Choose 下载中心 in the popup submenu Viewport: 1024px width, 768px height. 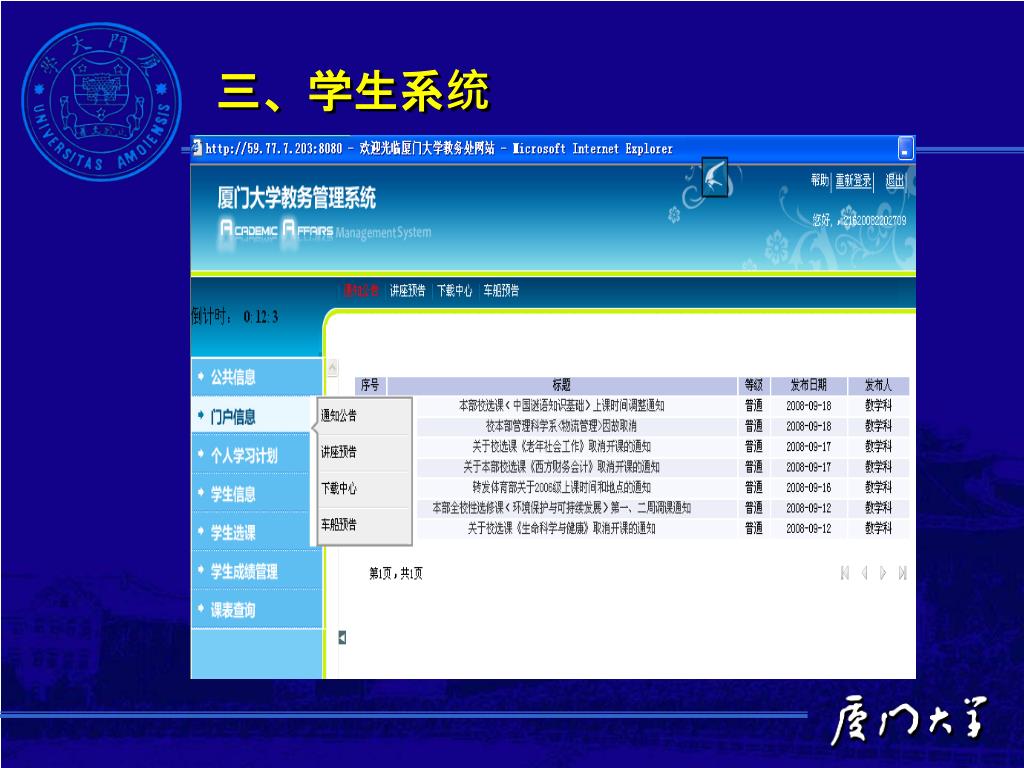pyautogui.click(x=339, y=488)
